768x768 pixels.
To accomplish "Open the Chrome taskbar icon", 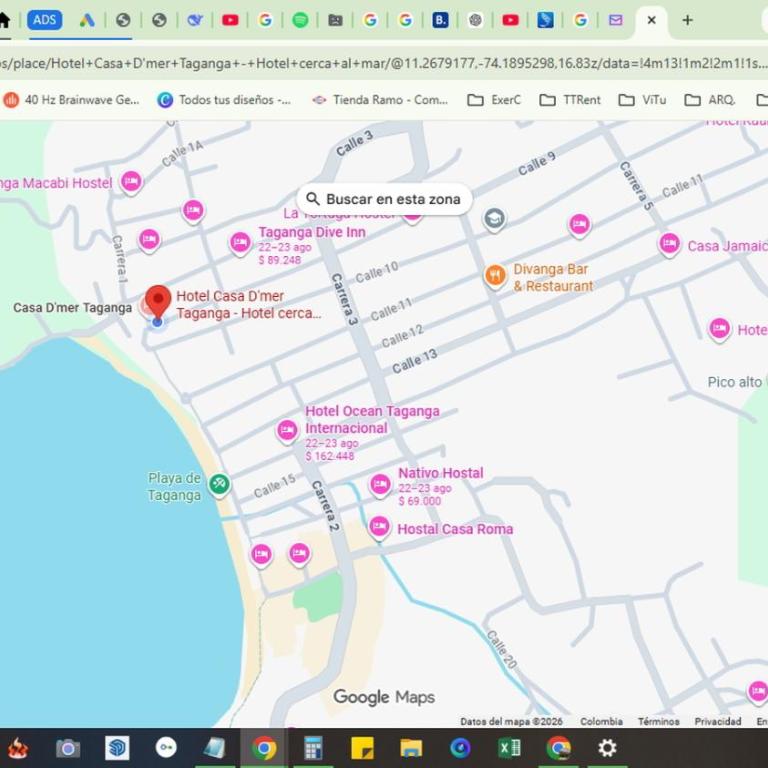I will click(264, 748).
